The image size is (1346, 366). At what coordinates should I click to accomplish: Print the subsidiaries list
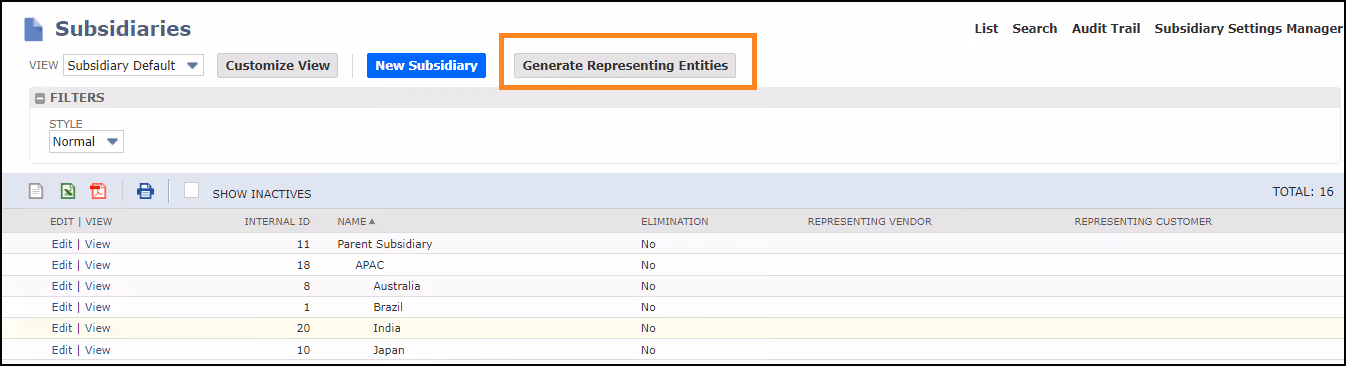coord(145,191)
